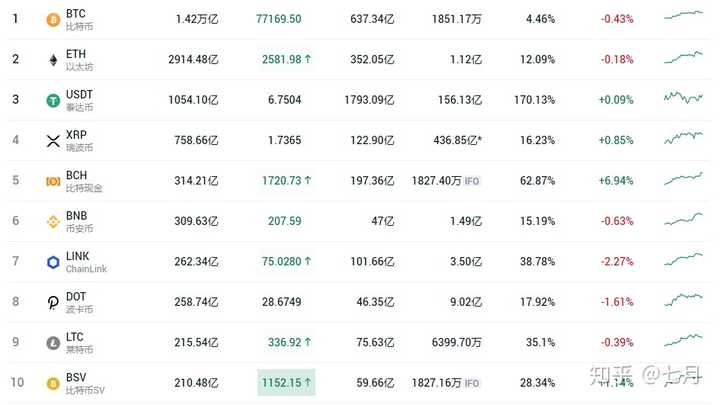Open the BTC coin name link
Image resolution: width=720 pixels, height=405 pixels.
coord(76,14)
